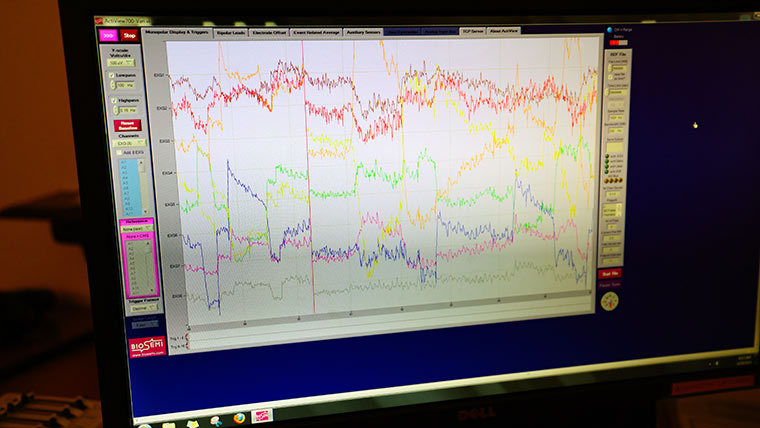Click the CM in Range indicator light

pyautogui.click(x=608, y=31)
